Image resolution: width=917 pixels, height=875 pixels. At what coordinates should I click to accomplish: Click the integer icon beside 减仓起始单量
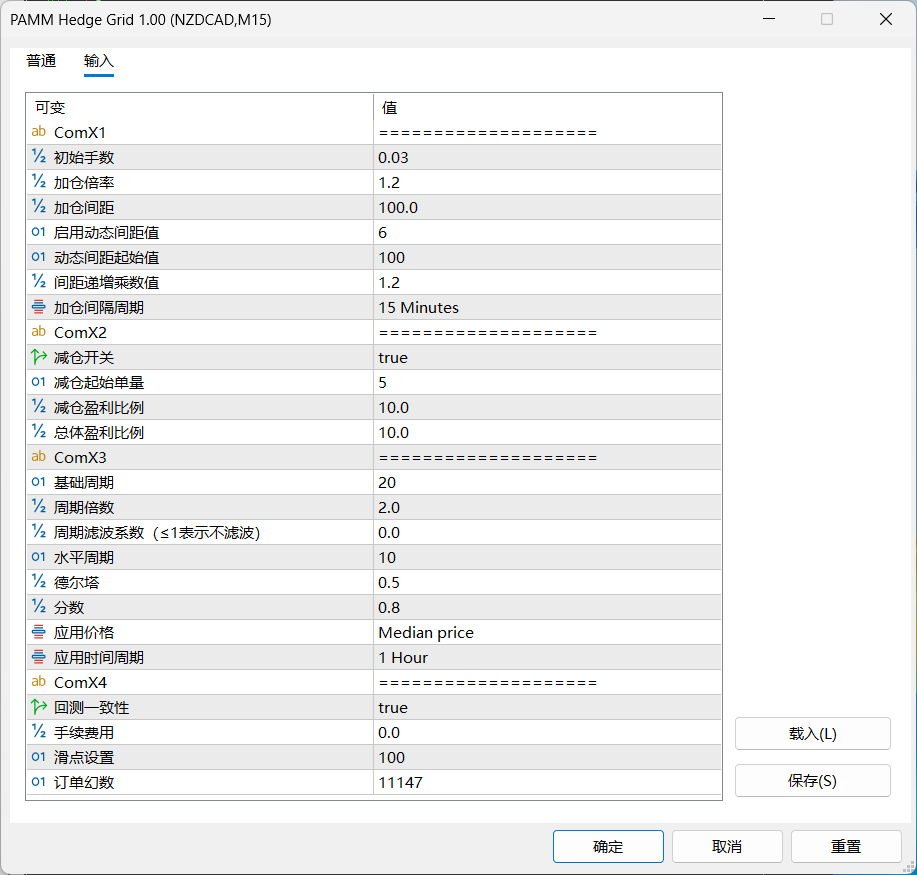[39, 382]
